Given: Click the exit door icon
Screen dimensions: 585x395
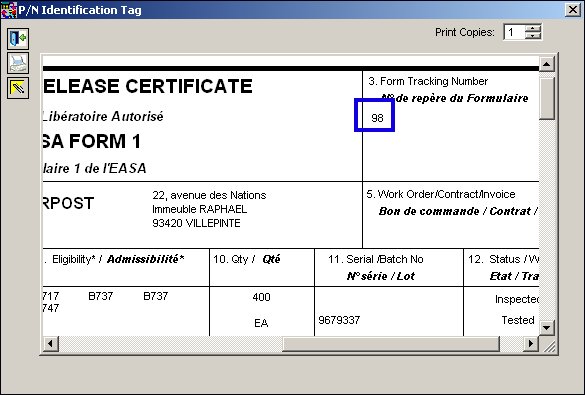Looking at the screenshot, I should point(18,38).
